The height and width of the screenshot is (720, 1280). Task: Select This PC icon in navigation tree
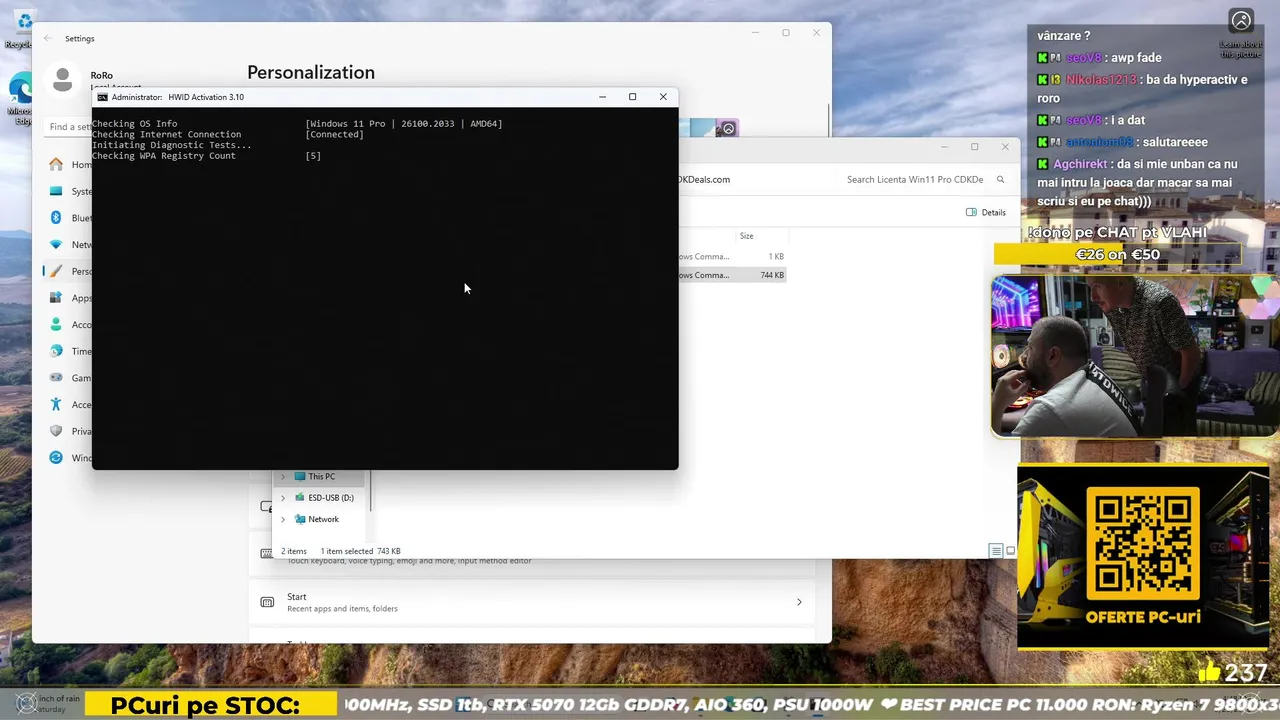click(x=300, y=477)
